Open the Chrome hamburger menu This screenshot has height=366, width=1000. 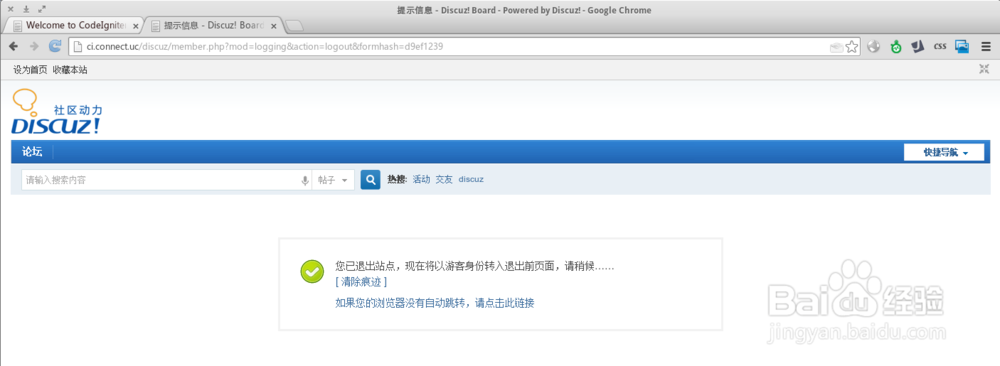click(x=986, y=47)
